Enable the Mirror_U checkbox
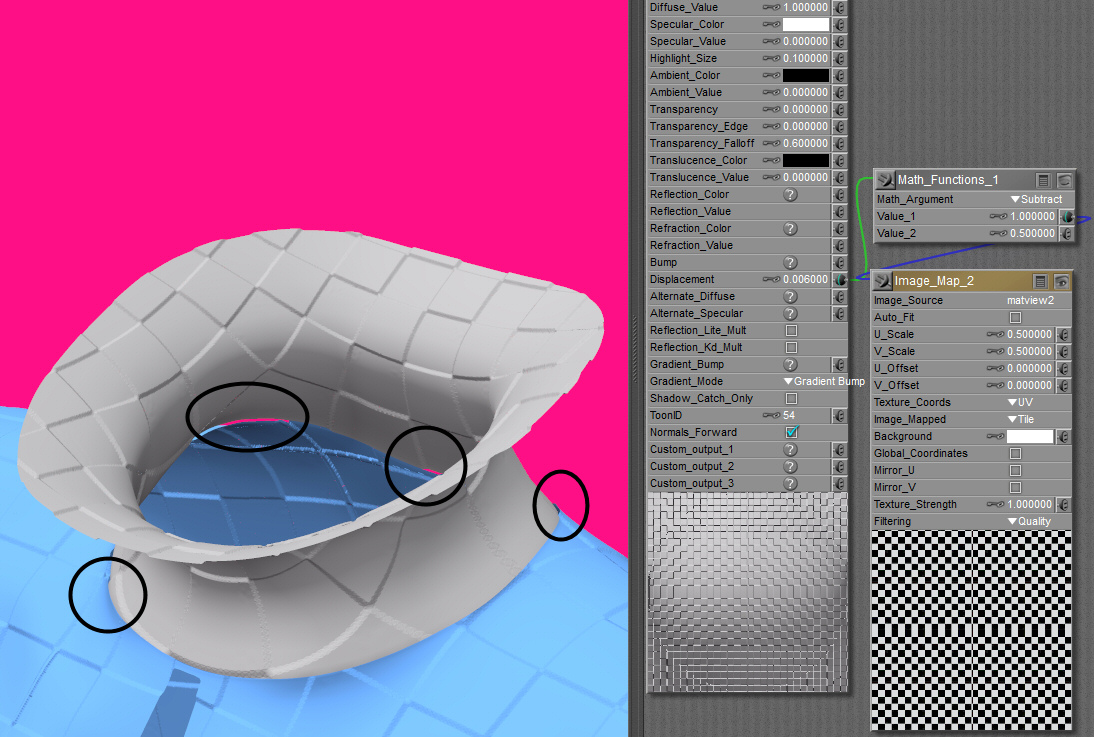 [1015, 471]
